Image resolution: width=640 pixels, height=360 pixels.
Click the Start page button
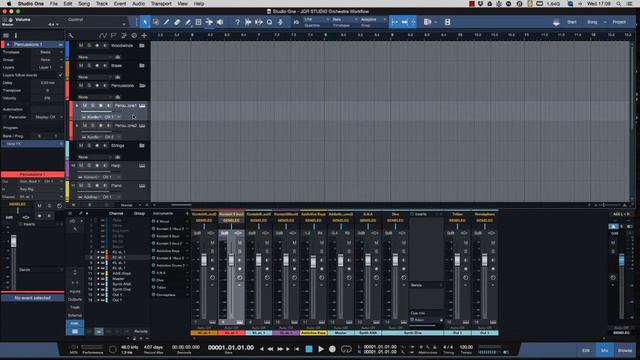click(572, 22)
